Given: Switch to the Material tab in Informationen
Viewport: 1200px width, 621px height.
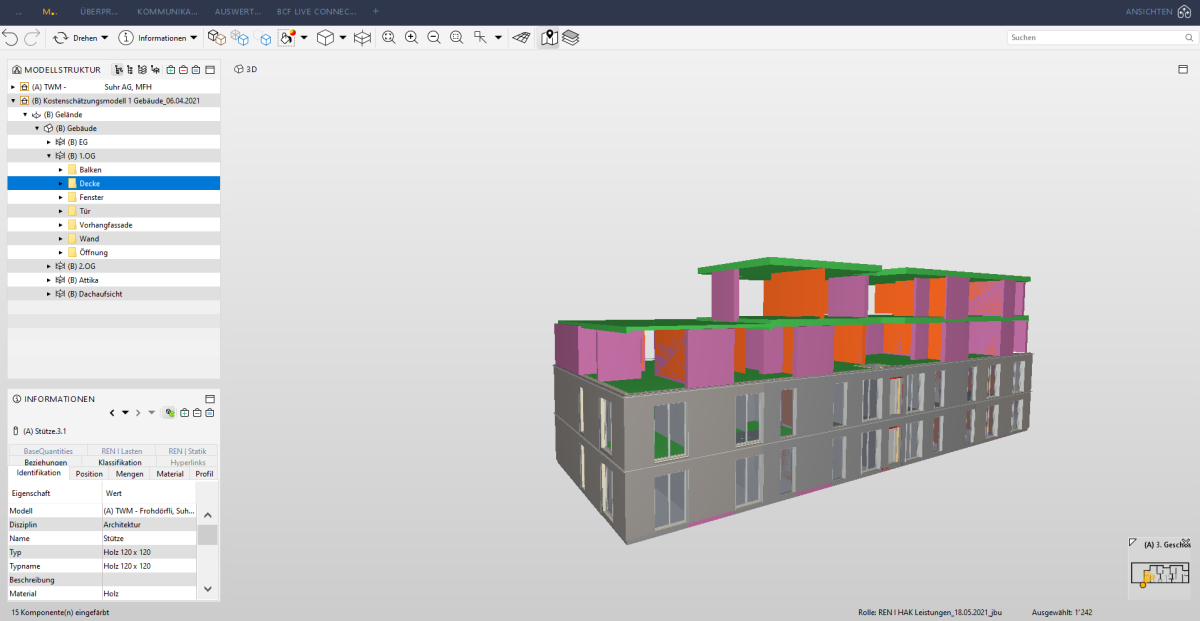Looking at the screenshot, I should click(x=170, y=473).
